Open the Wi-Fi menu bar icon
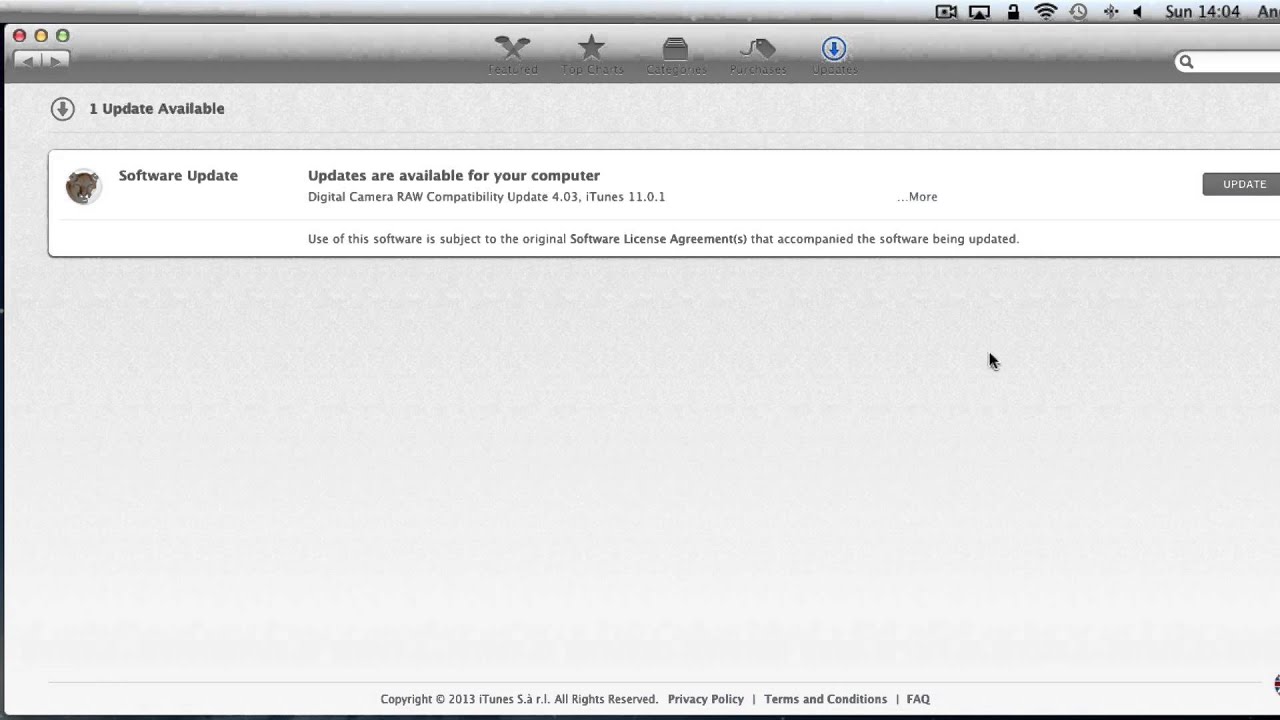 click(1046, 12)
